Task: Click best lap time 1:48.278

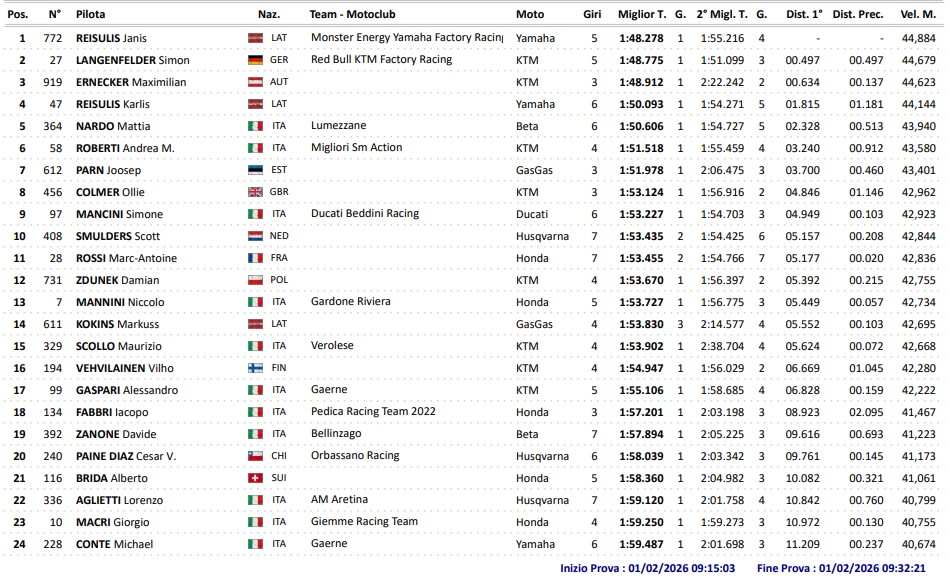Action: click(642, 38)
